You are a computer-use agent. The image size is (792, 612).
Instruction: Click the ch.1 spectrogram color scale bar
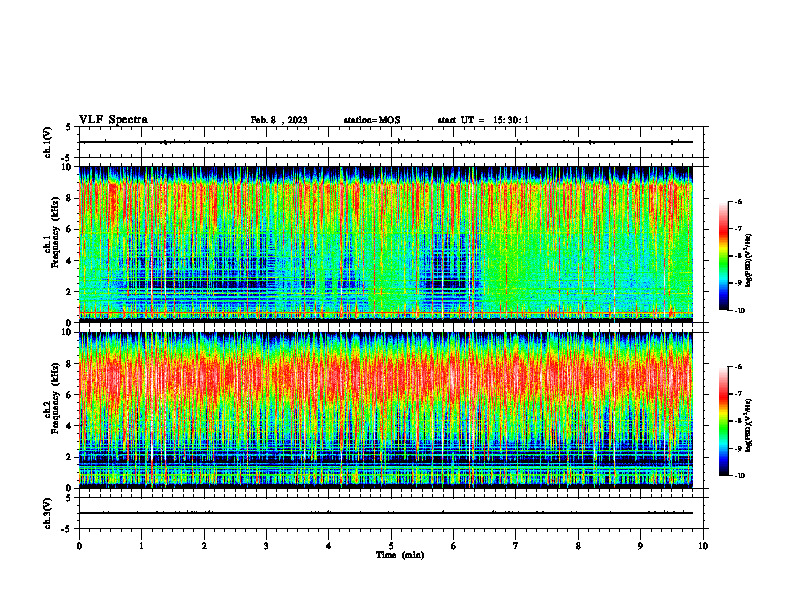(724, 256)
